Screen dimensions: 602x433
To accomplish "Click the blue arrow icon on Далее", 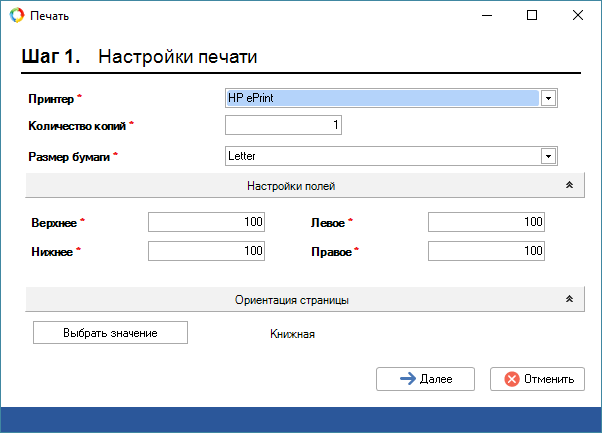I will point(407,379).
